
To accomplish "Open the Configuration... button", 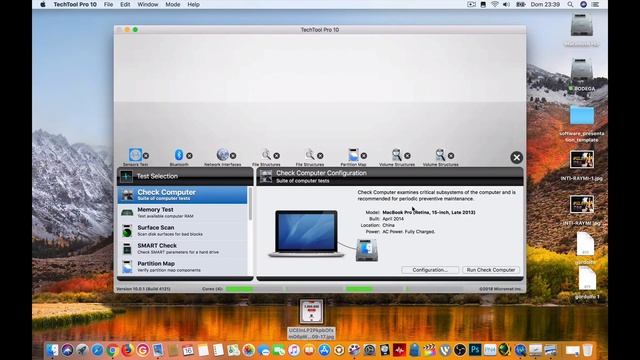I will [430, 270].
